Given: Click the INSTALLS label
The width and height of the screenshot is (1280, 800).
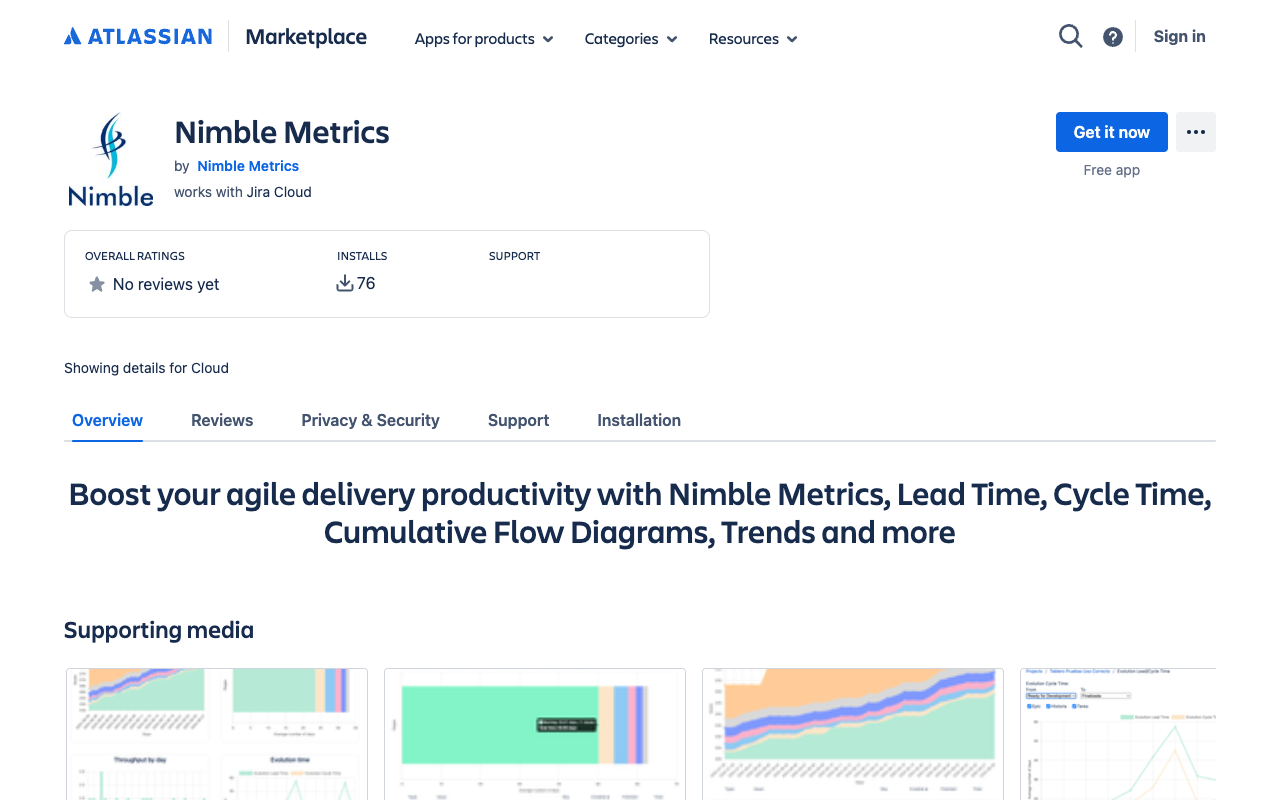Looking at the screenshot, I should tap(362, 256).
